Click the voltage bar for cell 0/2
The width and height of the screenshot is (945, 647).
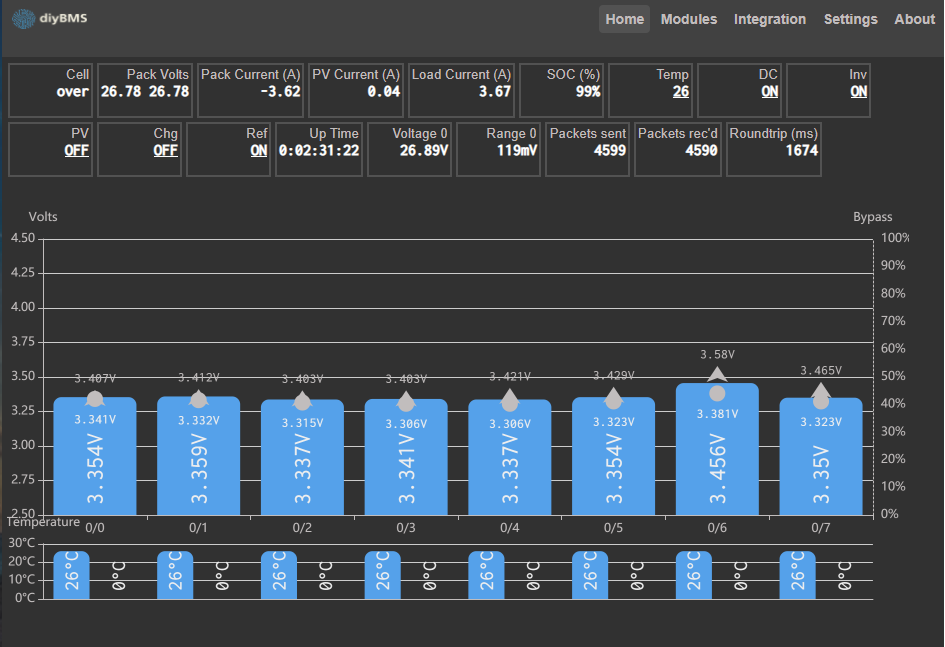(302, 457)
